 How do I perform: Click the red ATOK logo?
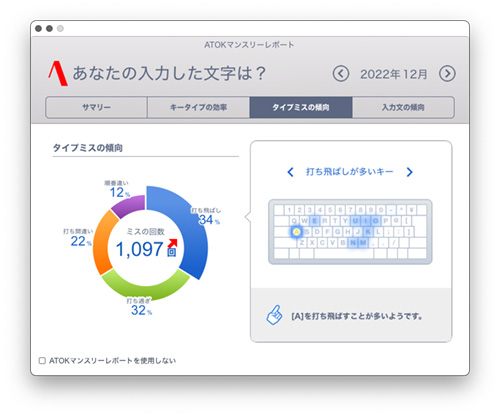(58, 73)
